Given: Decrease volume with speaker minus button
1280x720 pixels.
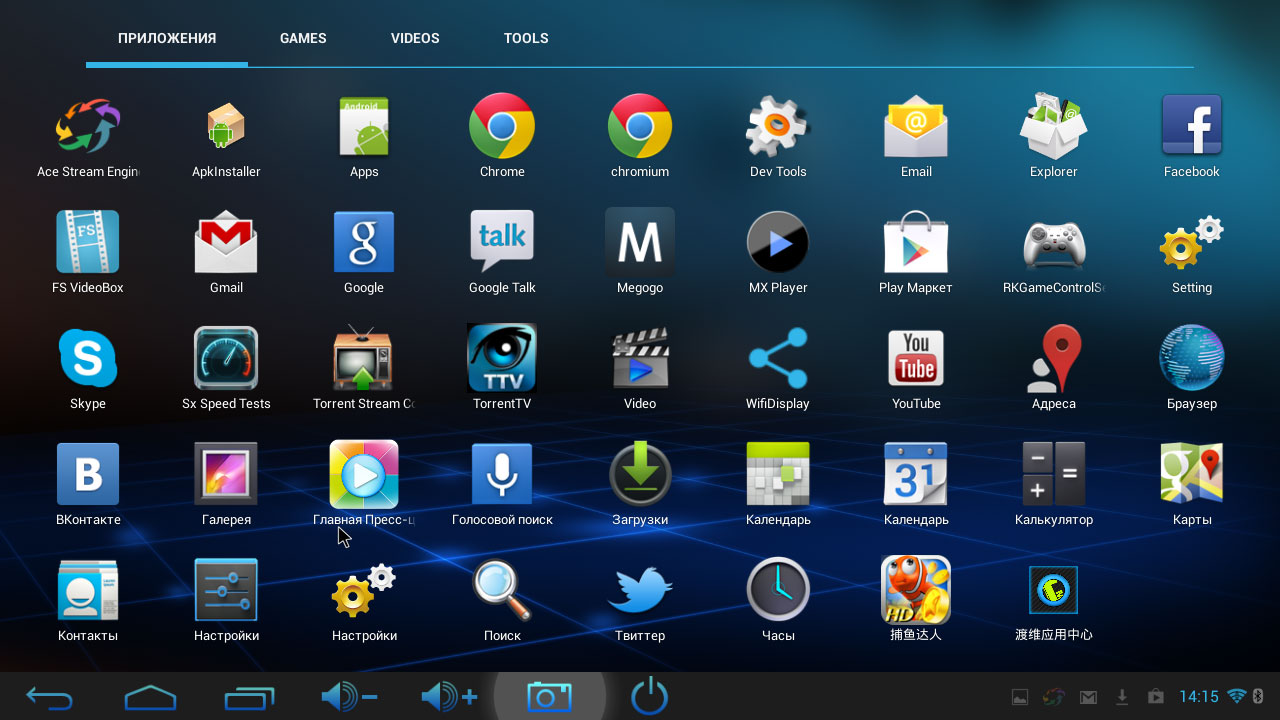Looking at the screenshot, I should pos(349,697).
